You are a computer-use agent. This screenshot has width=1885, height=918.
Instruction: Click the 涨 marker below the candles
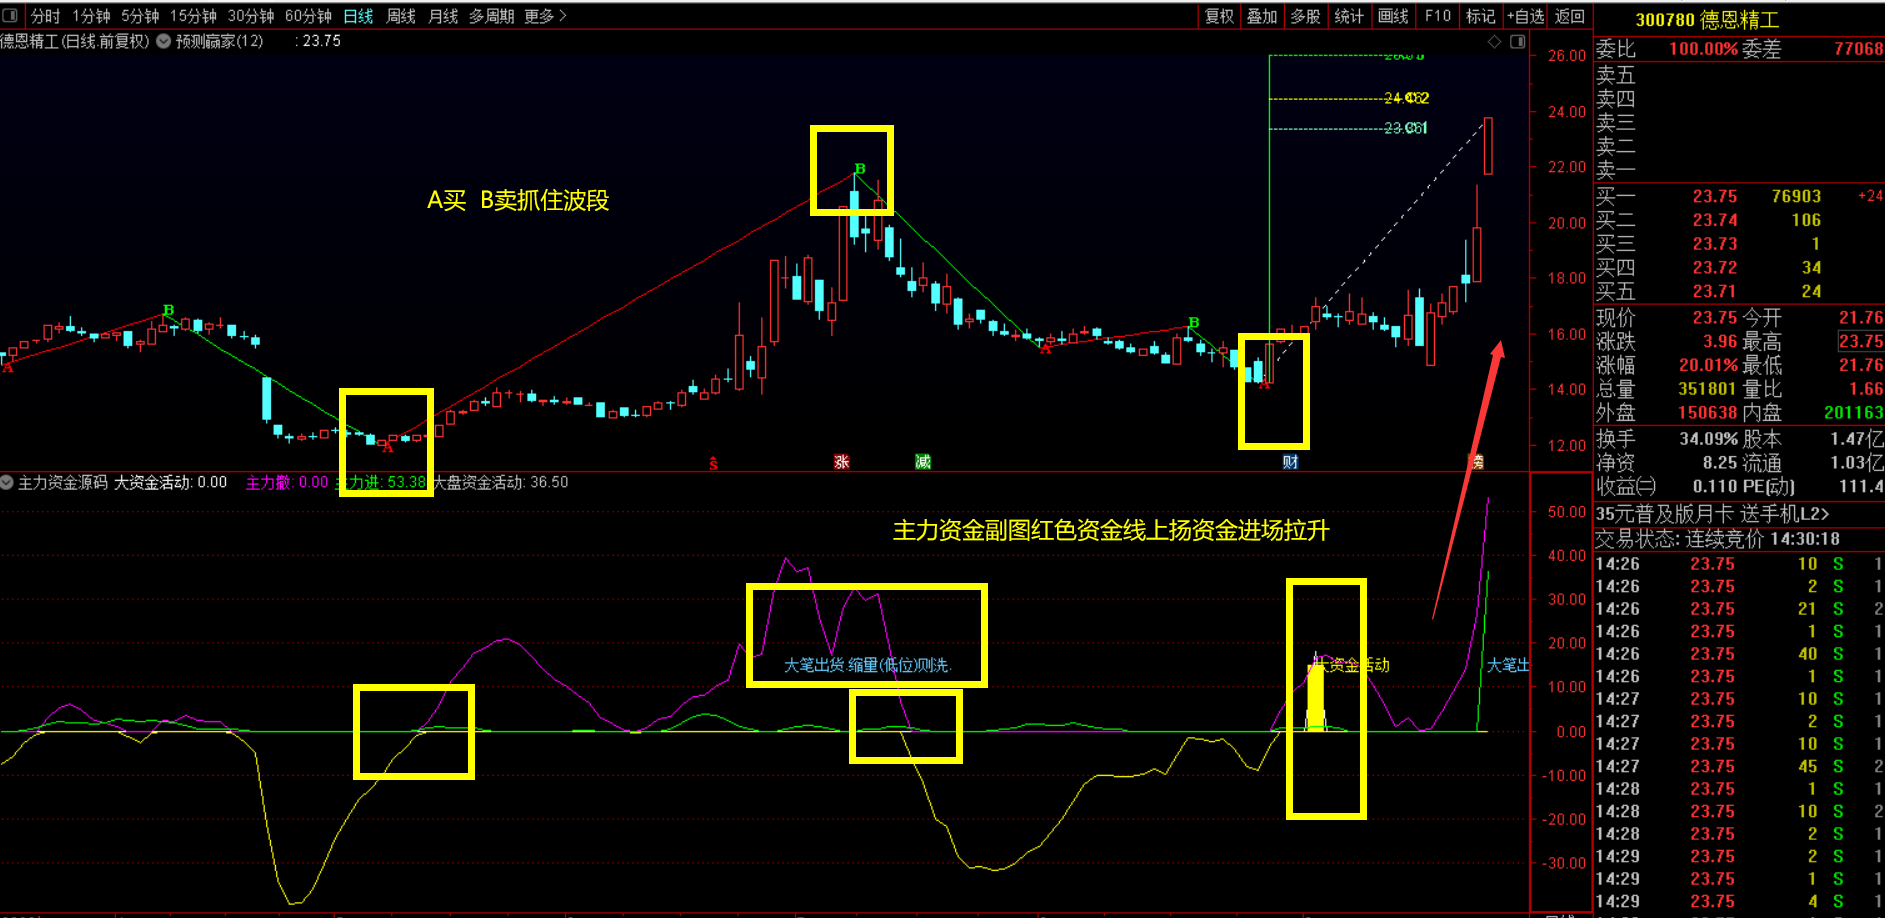tap(842, 462)
